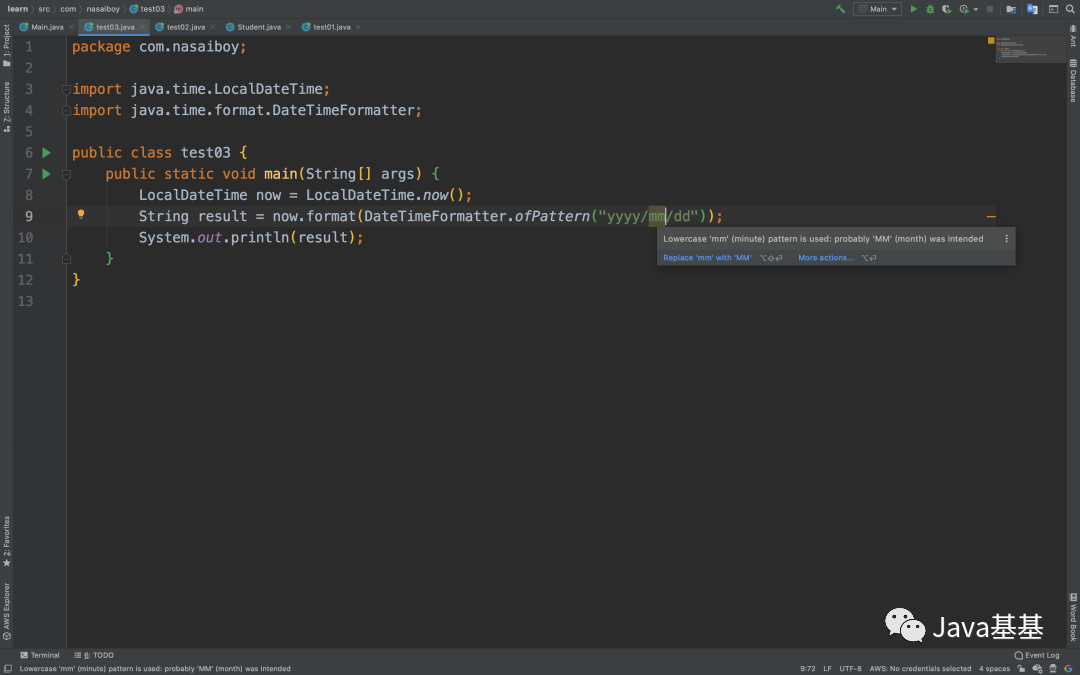Change the UTF-8 file encoding
1080x675 pixels.
click(x=850, y=668)
